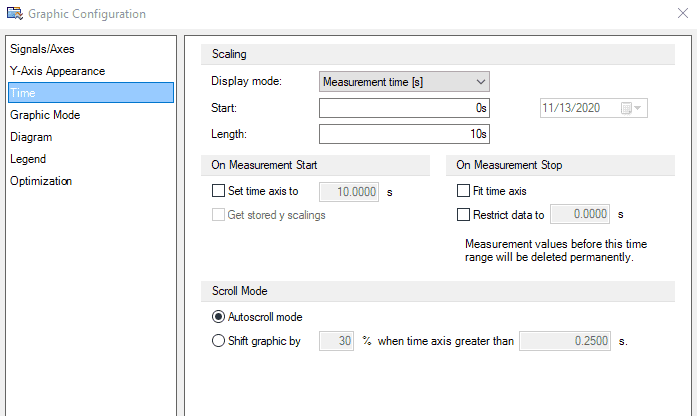Click the shift graphic percent field

337,341
